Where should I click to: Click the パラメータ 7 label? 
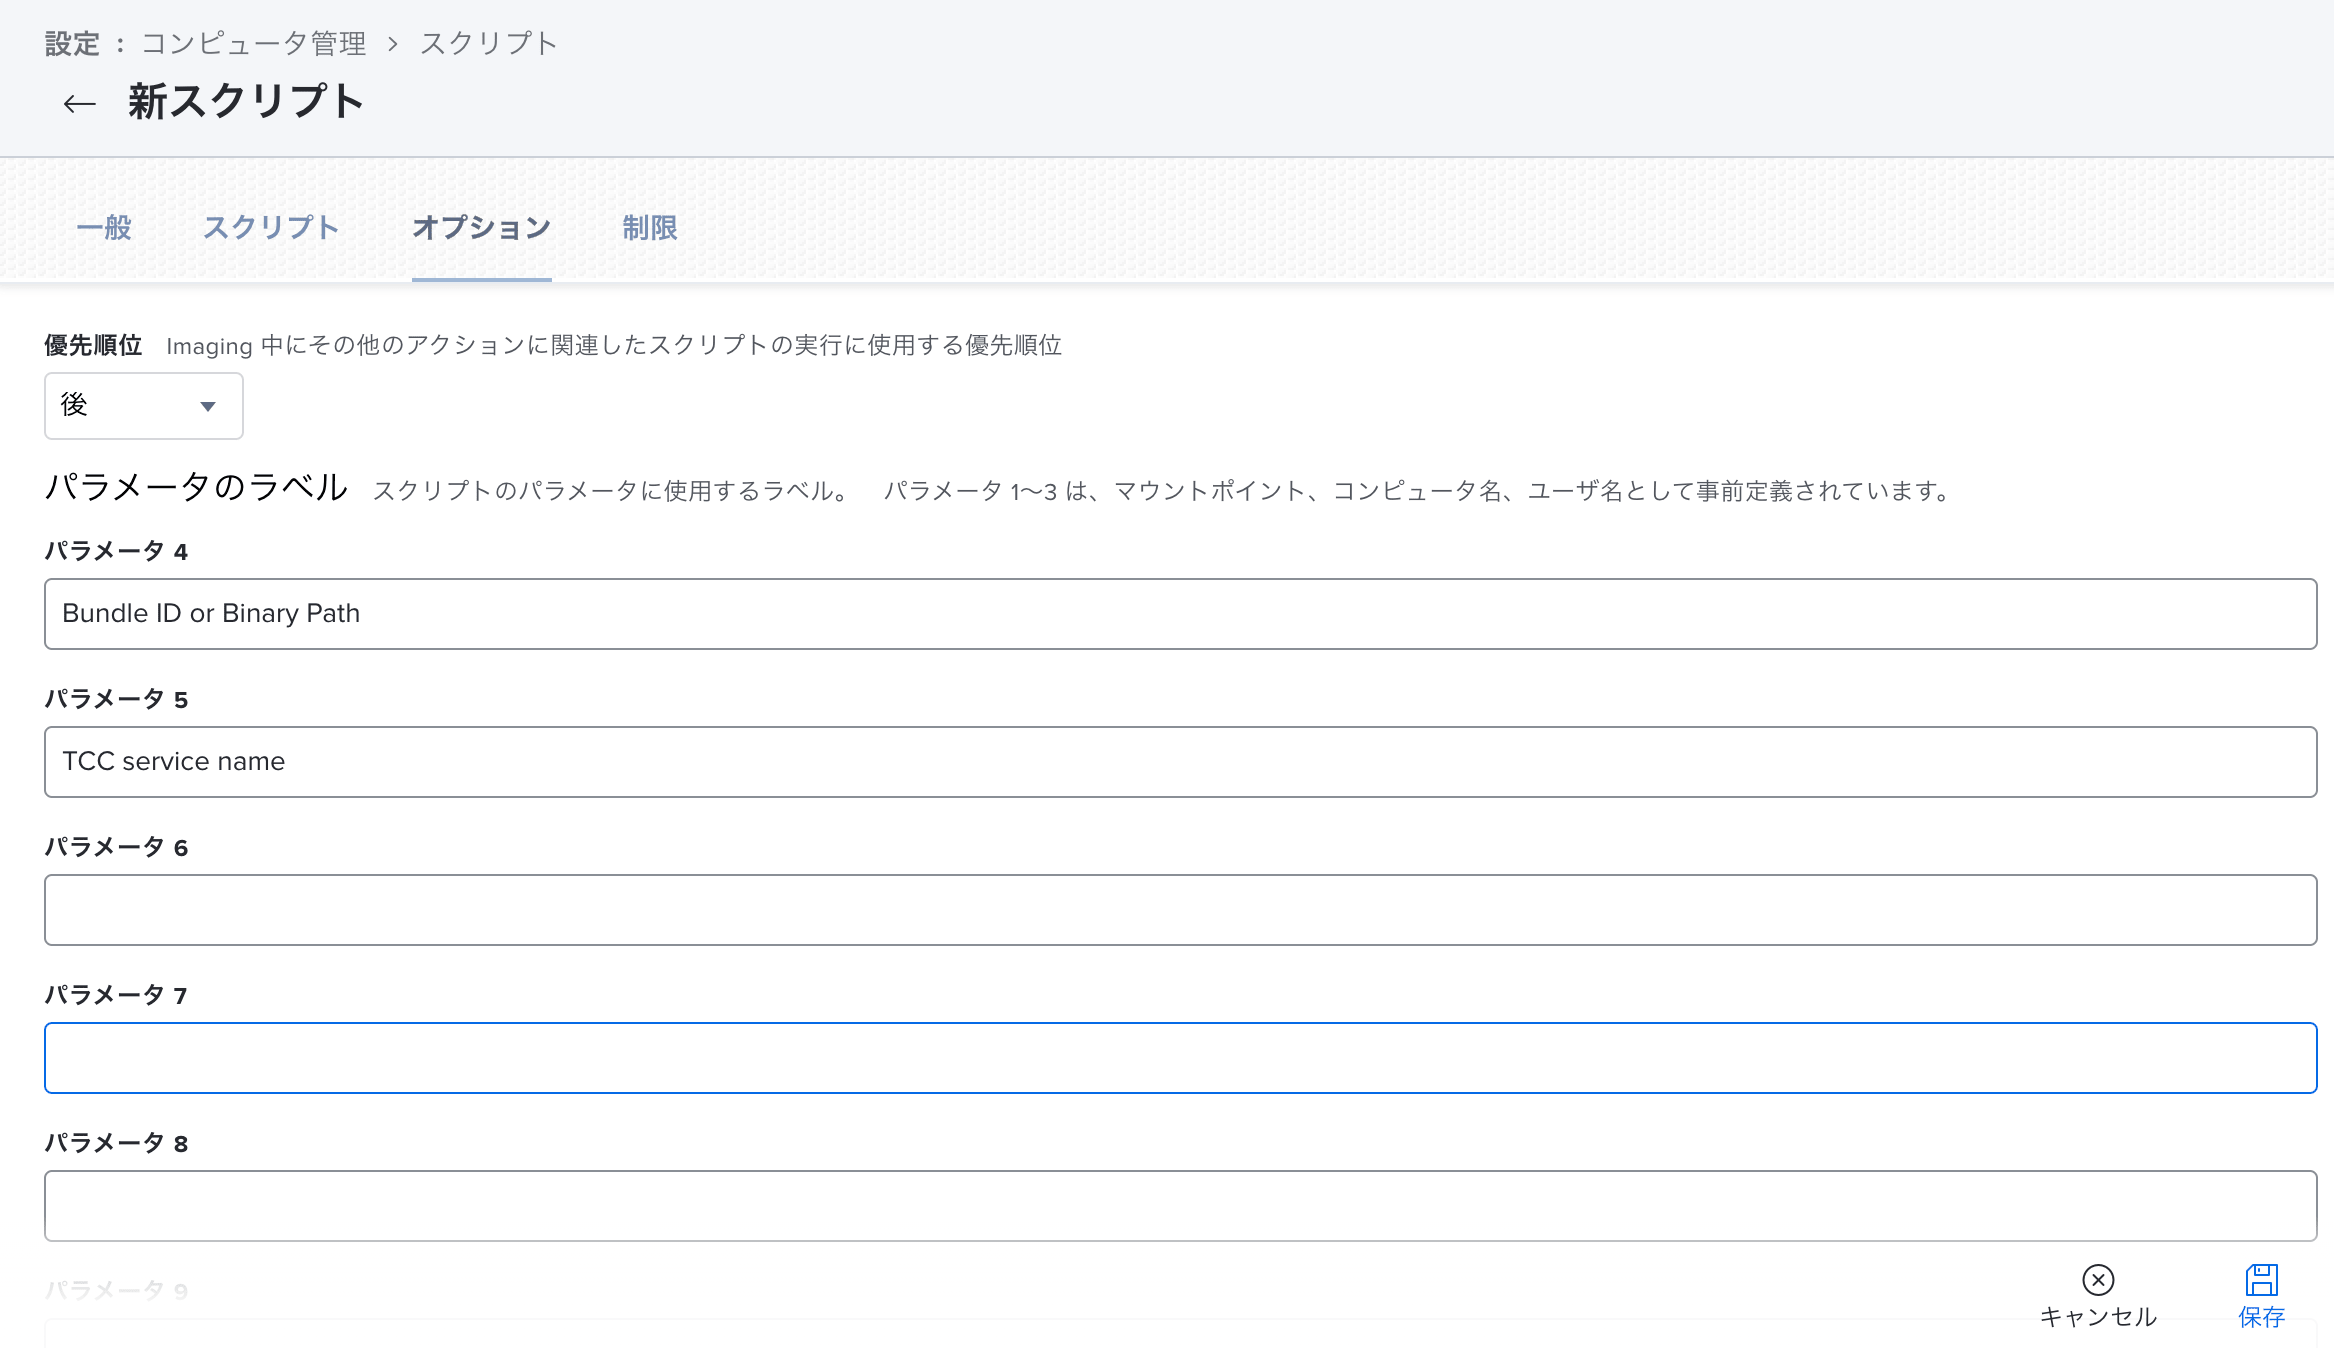point(116,995)
